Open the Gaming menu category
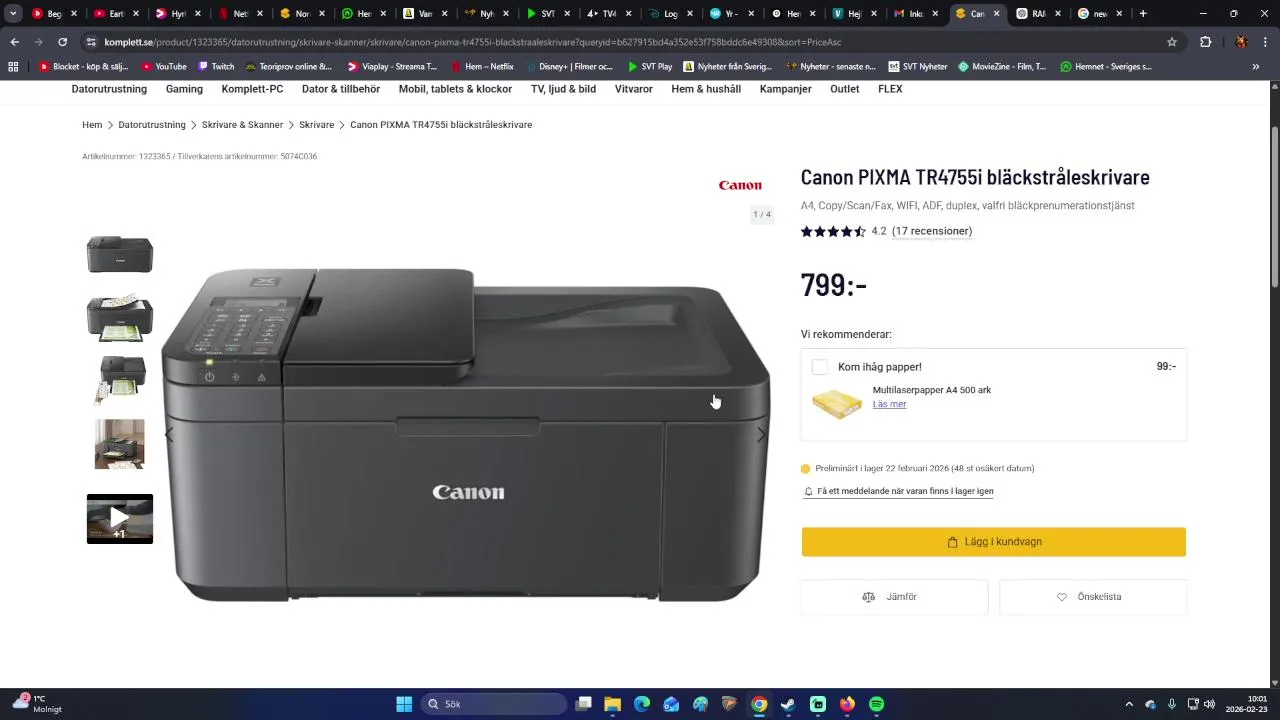Viewport: 1280px width, 720px height. pos(184,89)
